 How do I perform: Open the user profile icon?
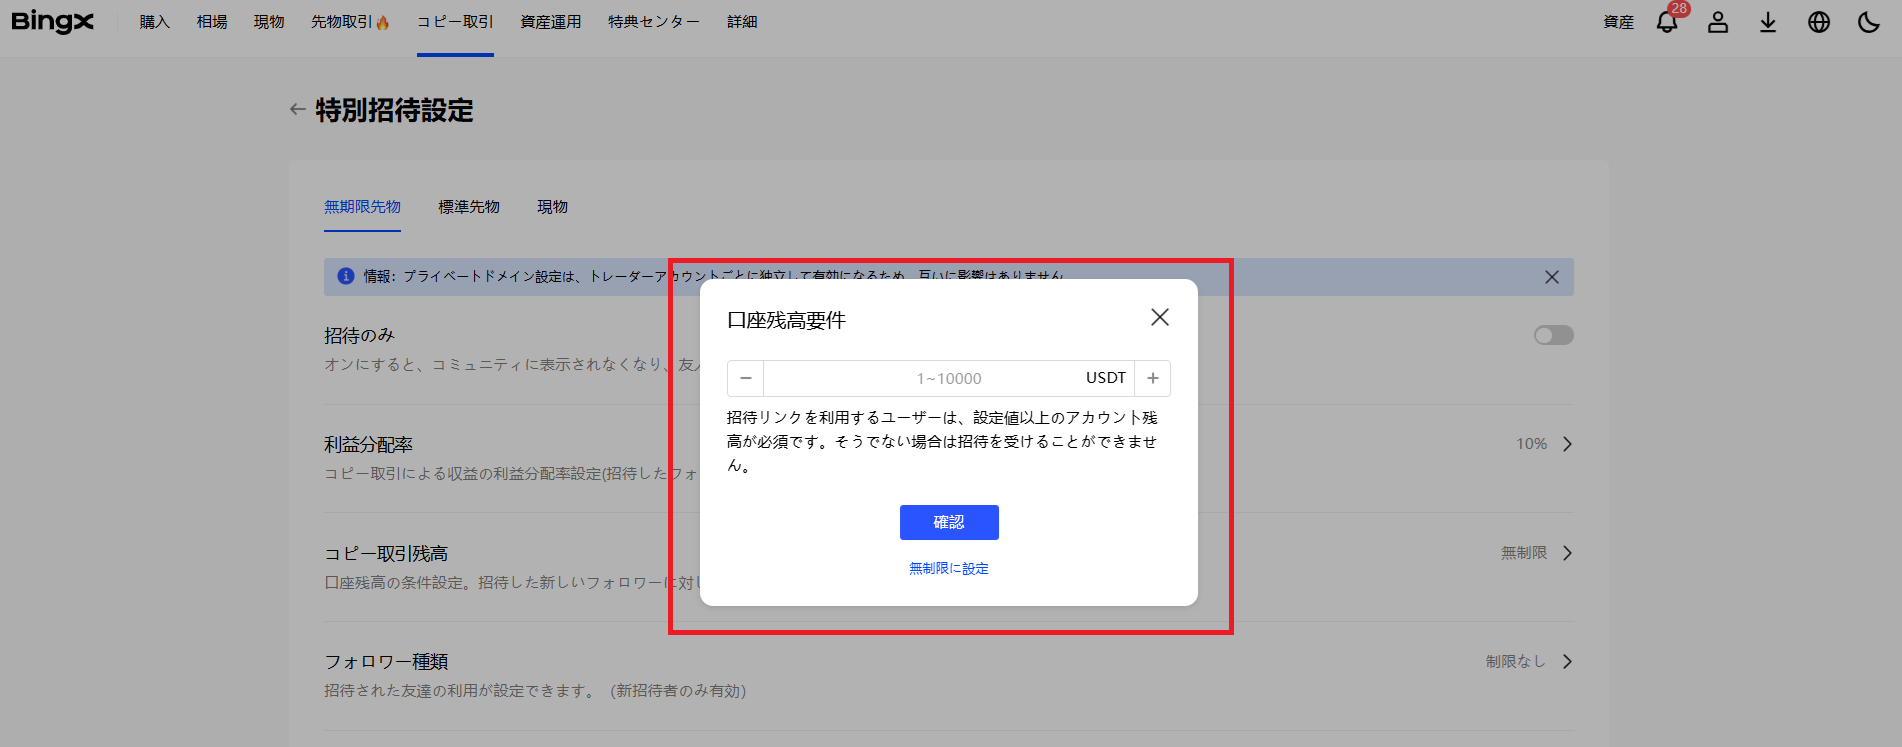1718,22
